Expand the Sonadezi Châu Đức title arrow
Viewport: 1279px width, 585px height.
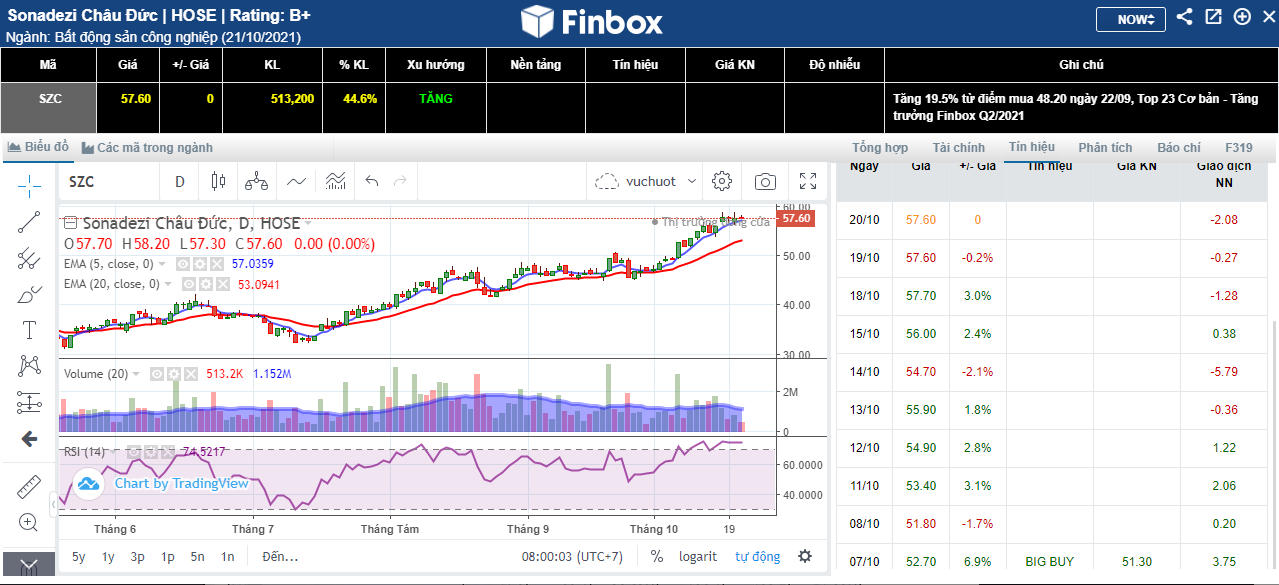point(307,222)
